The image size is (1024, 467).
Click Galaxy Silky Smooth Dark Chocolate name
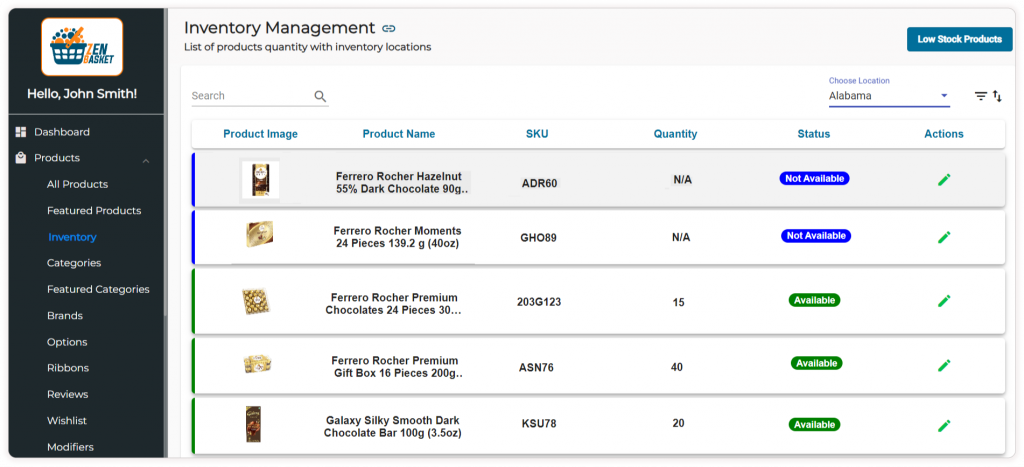point(392,427)
